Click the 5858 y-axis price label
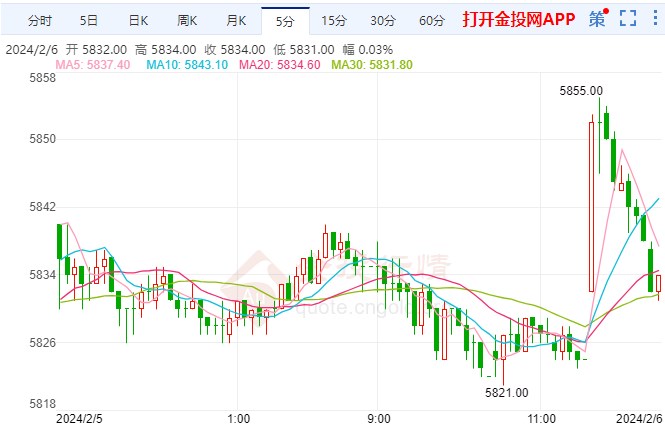This screenshot has height=424, width=665. [x=42, y=78]
